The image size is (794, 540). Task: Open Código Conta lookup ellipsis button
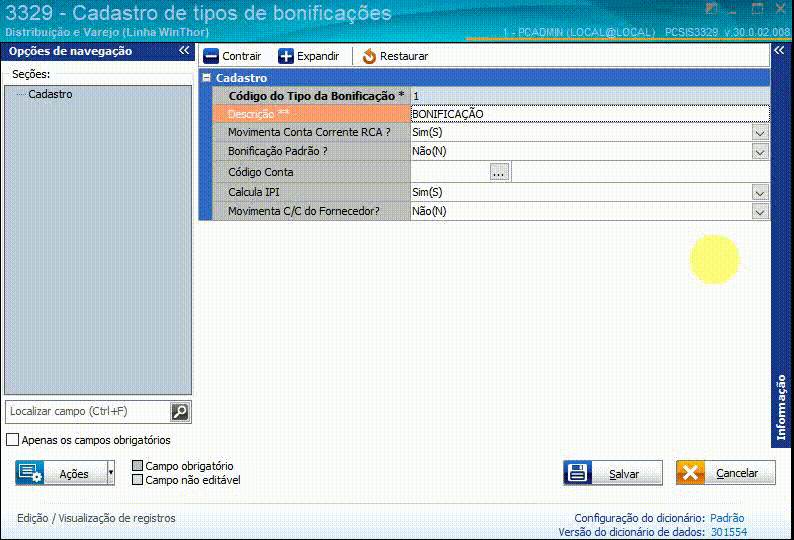tap(499, 172)
